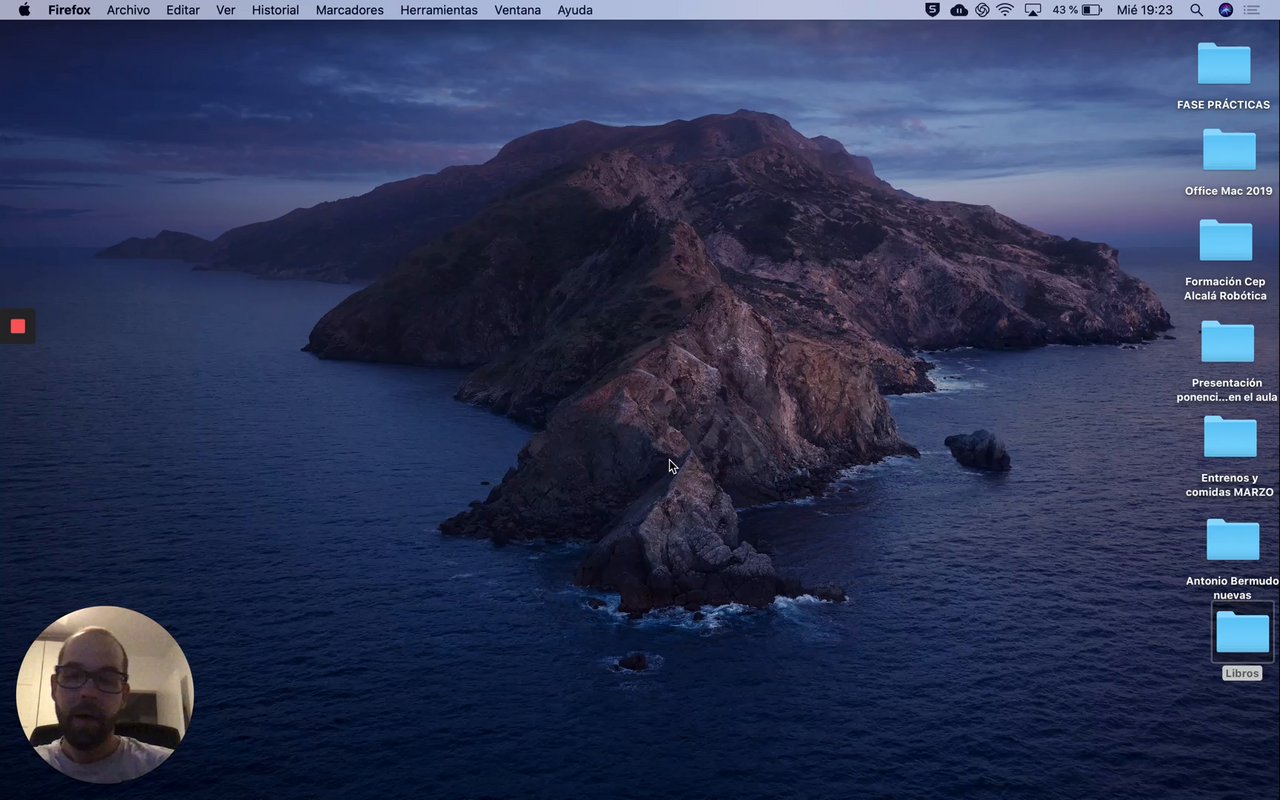The height and width of the screenshot is (800, 1280).
Task: Click the Formación Cep Alcalá Robótica label
Action: click(x=1225, y=289)
